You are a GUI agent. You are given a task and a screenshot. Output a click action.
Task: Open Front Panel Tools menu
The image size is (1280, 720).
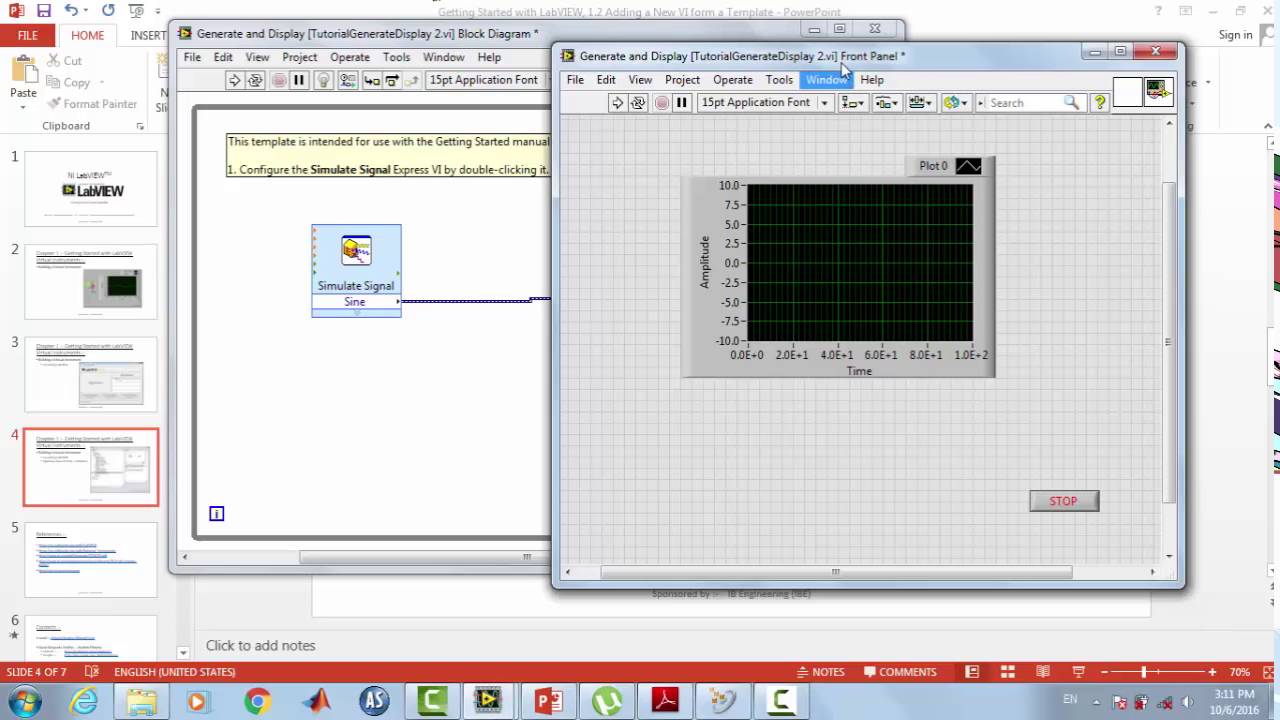[779, 79]
